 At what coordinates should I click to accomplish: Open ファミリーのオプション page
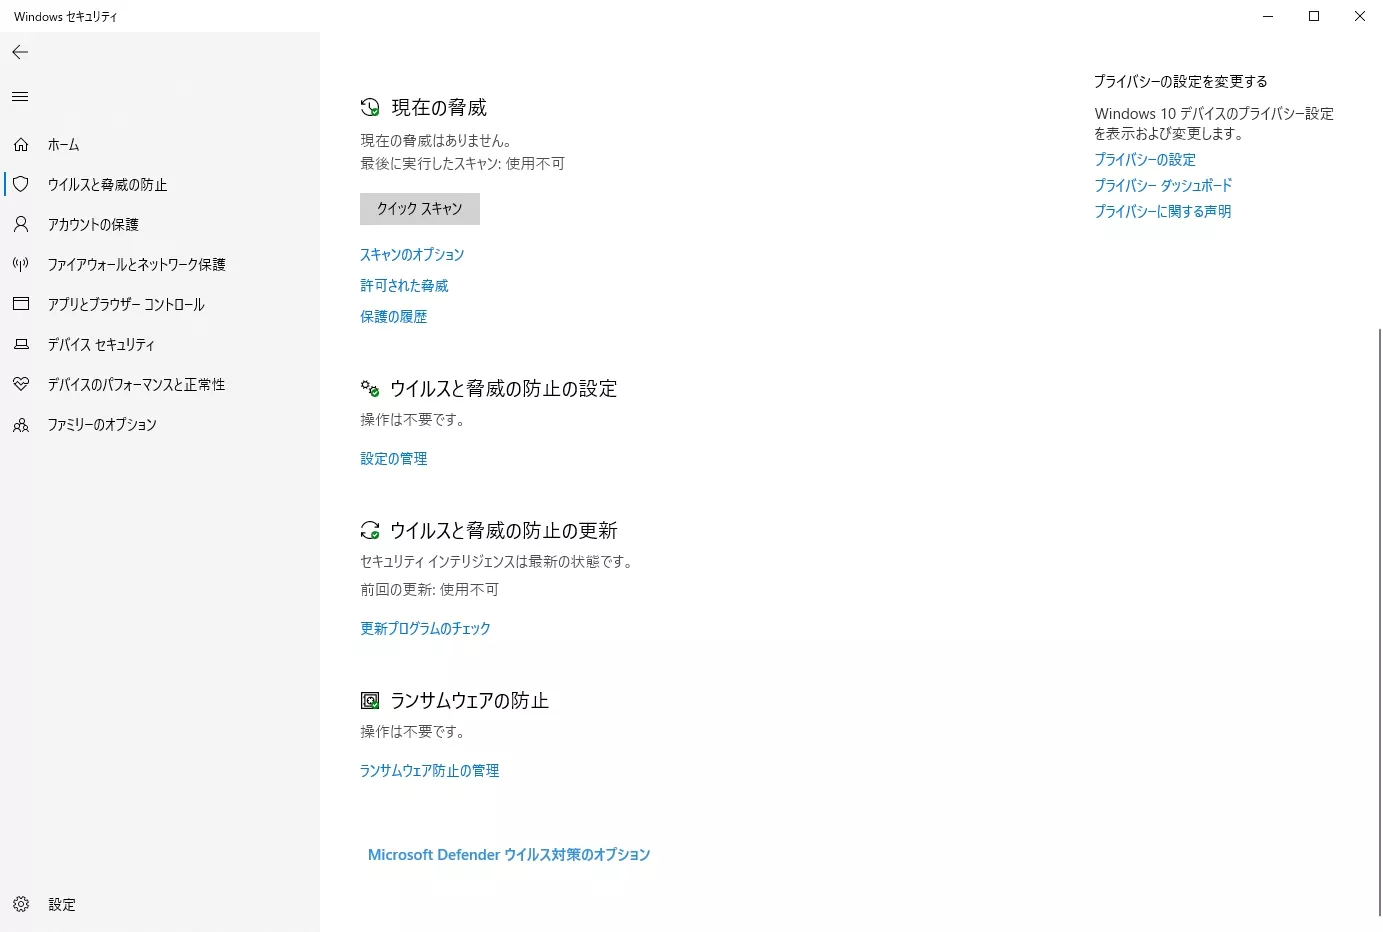[x=102, y=425]
